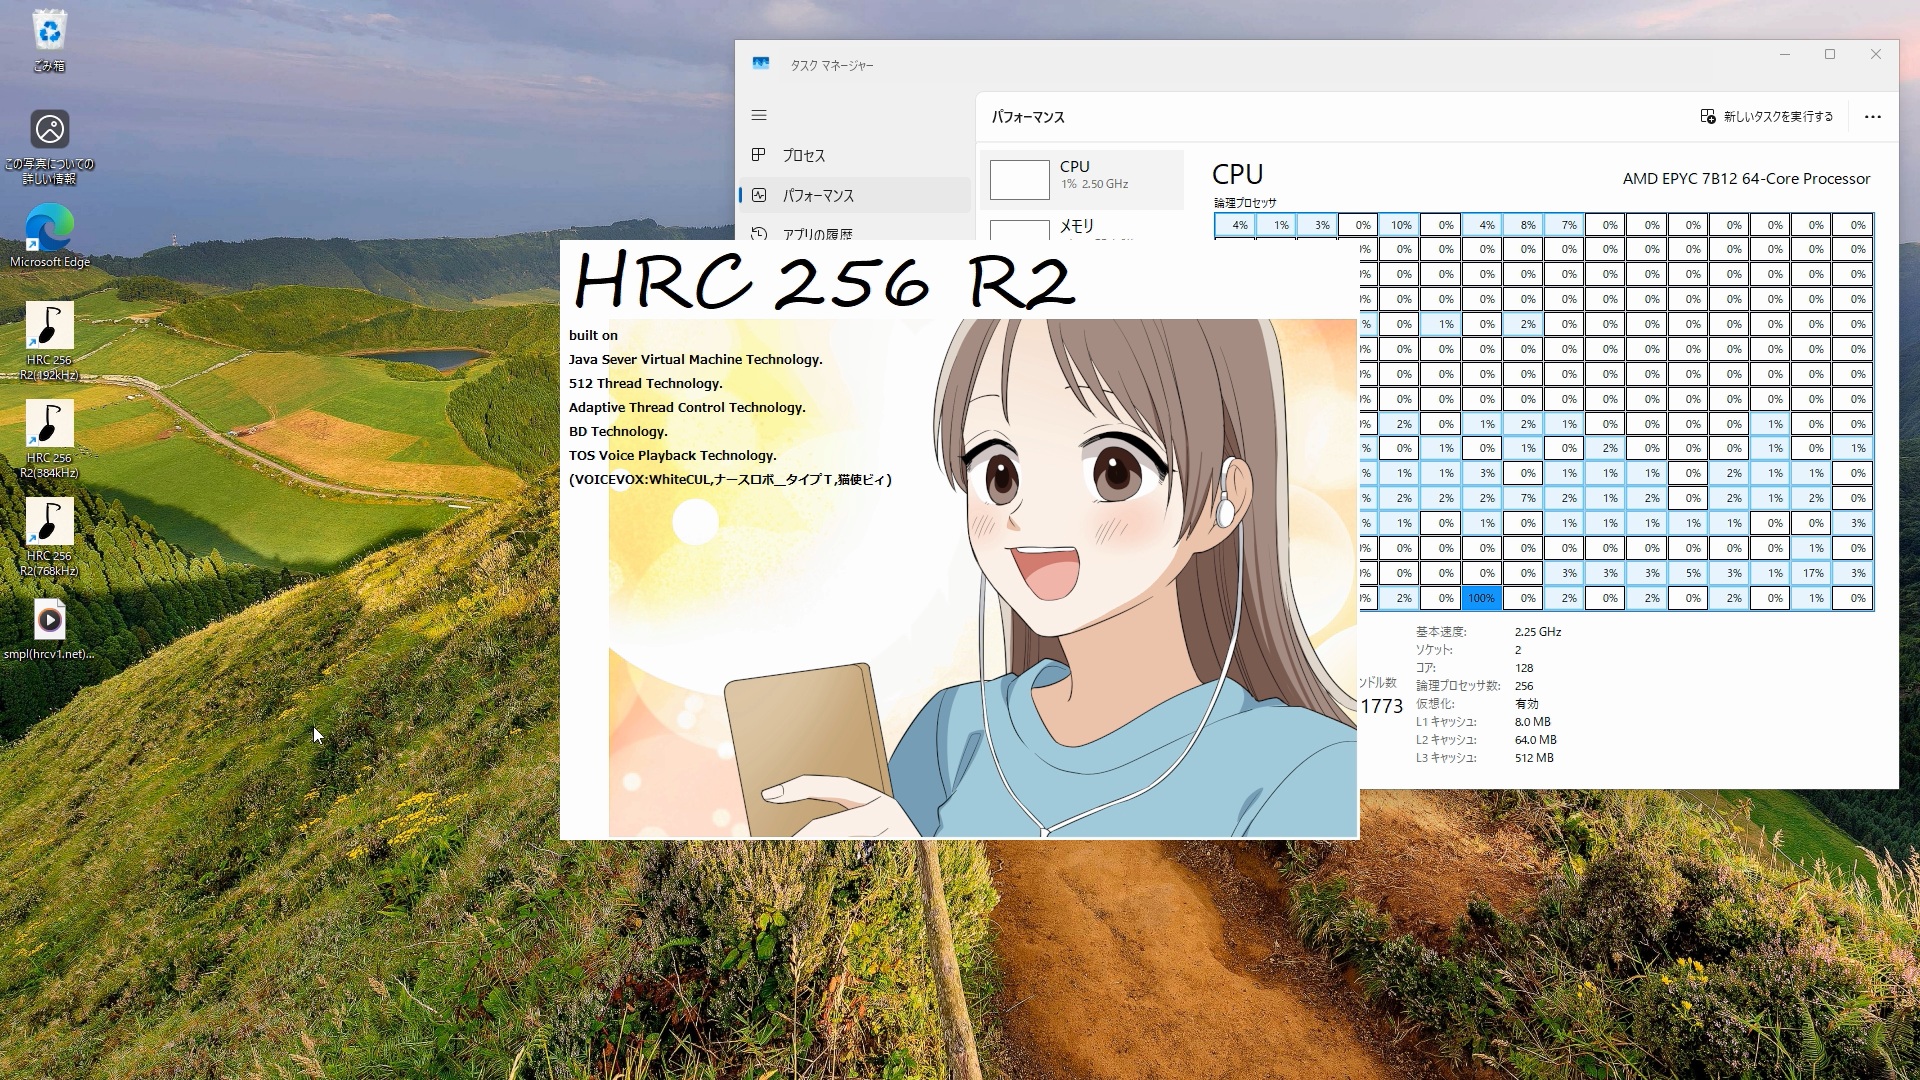Maximize the Task Manager window
This screenshot has width=1920, height=1080.
1830,54
